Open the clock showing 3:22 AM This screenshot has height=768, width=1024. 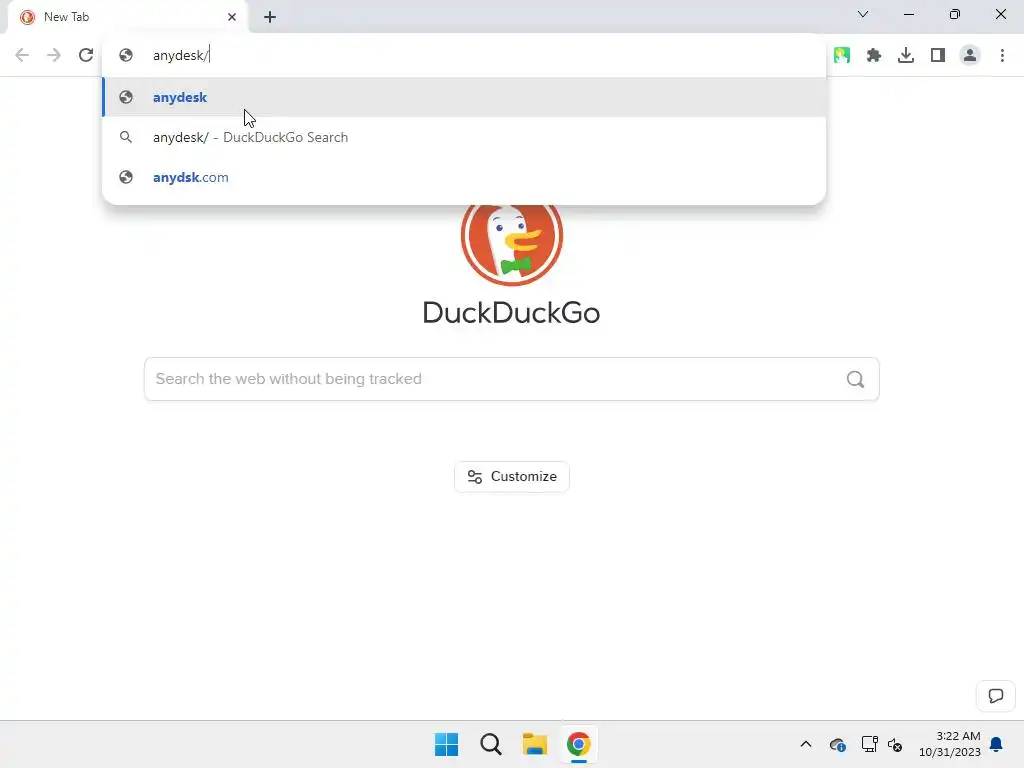click(950, 744)
